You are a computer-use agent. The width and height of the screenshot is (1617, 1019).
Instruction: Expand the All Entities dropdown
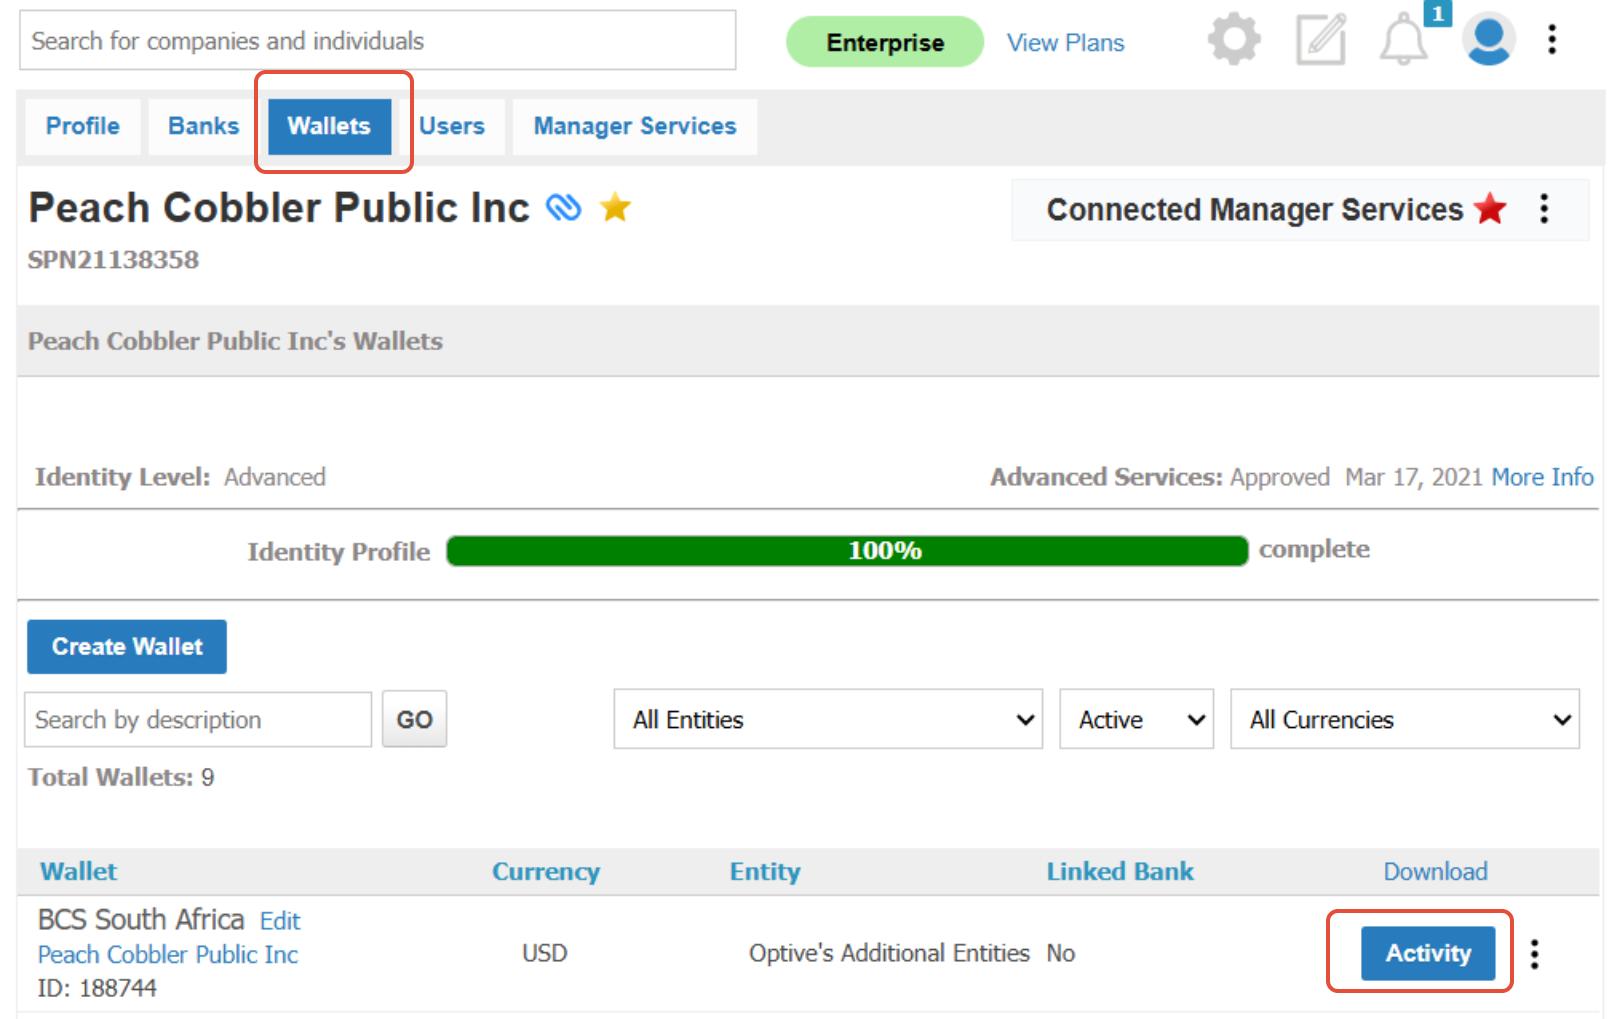pos(828,719)
